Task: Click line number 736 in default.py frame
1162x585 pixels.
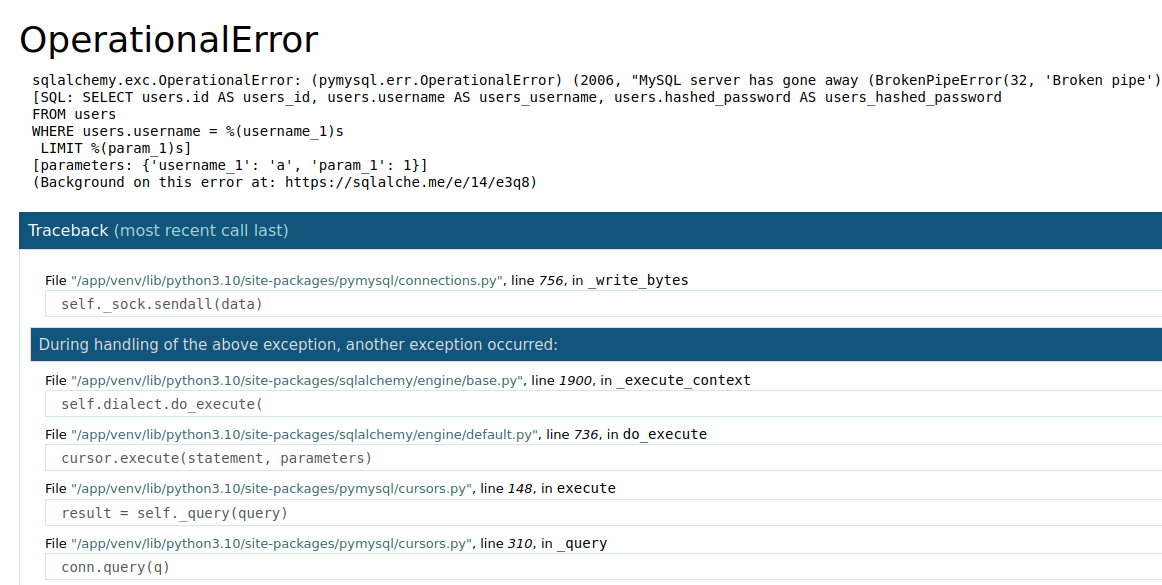Action: coord(585,434)
